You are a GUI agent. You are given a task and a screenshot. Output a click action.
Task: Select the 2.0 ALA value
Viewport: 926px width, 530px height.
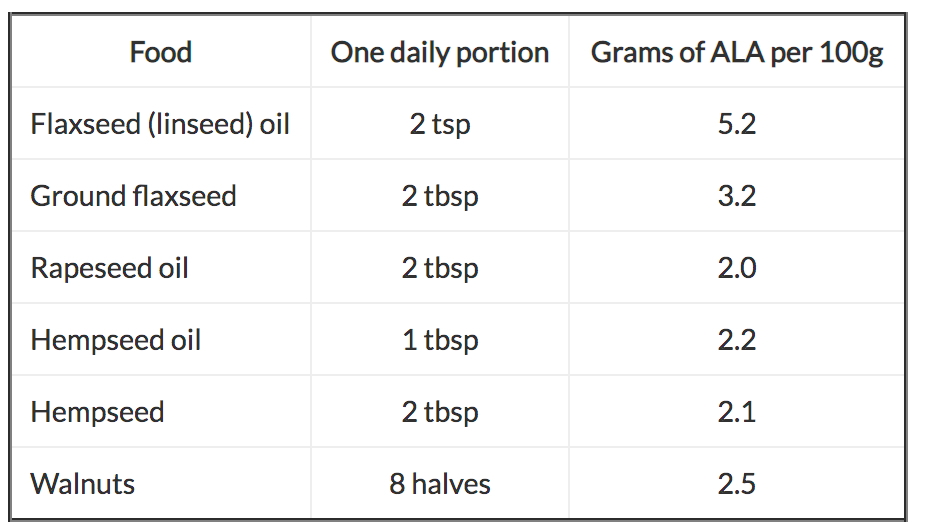click(x=737, y=268)
